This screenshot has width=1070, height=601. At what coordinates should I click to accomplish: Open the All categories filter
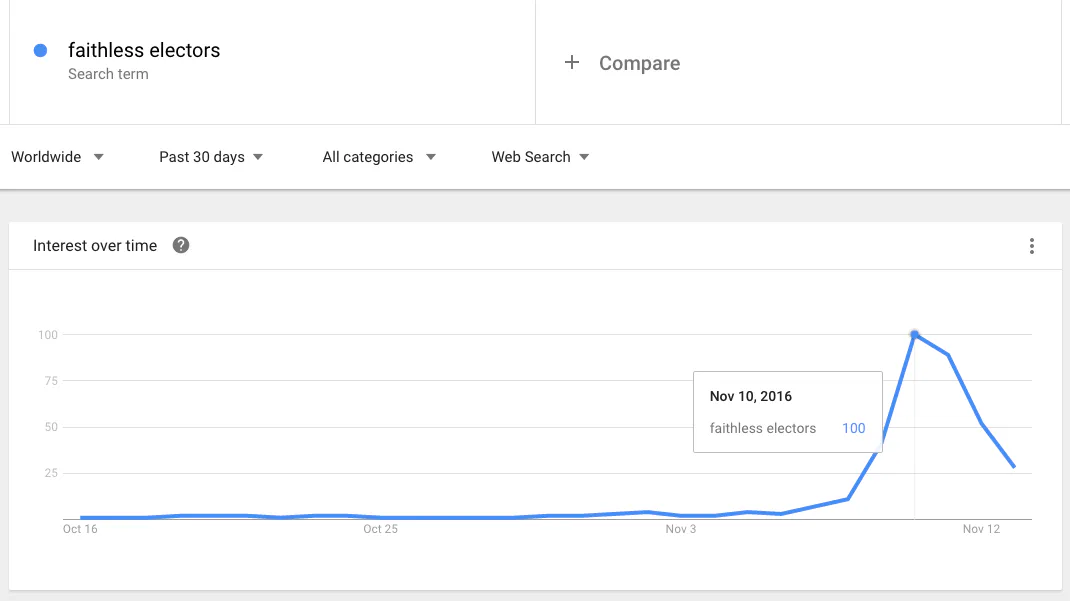click(x=379, y=157)
